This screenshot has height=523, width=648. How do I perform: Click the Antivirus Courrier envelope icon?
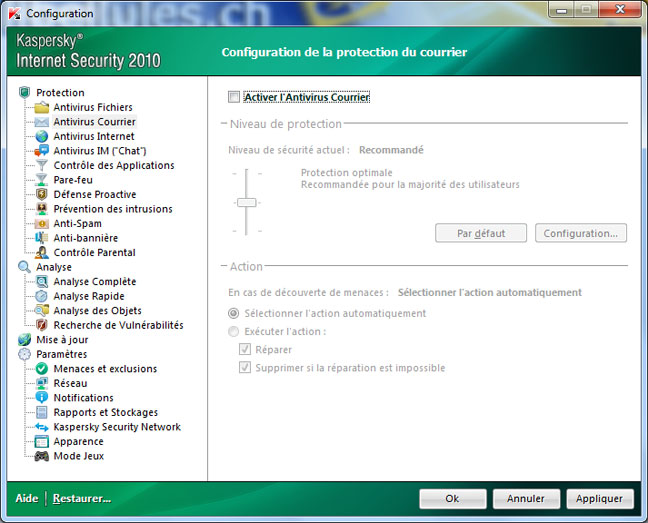42,122
